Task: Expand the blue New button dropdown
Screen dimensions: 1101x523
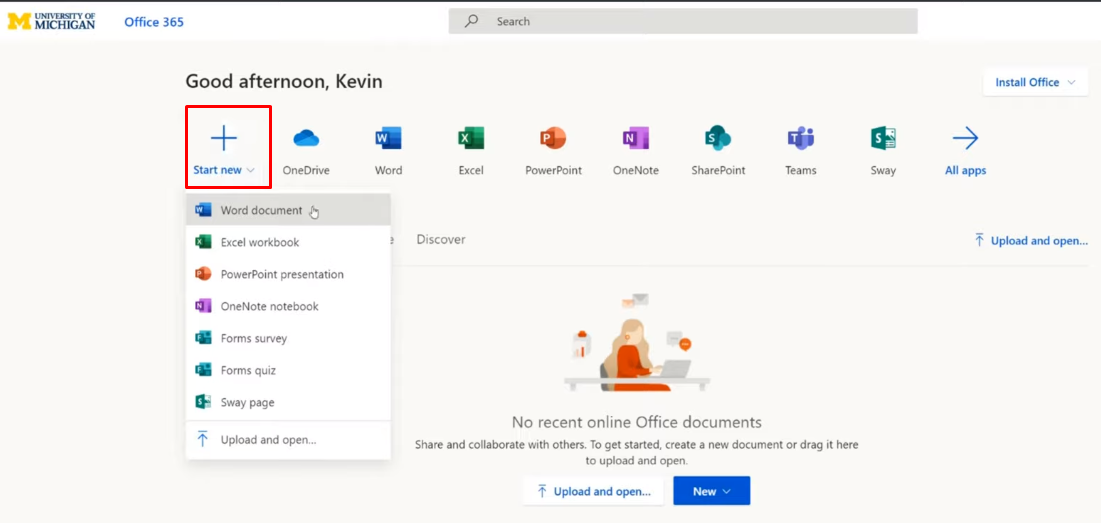Action: tap(711, 491)
